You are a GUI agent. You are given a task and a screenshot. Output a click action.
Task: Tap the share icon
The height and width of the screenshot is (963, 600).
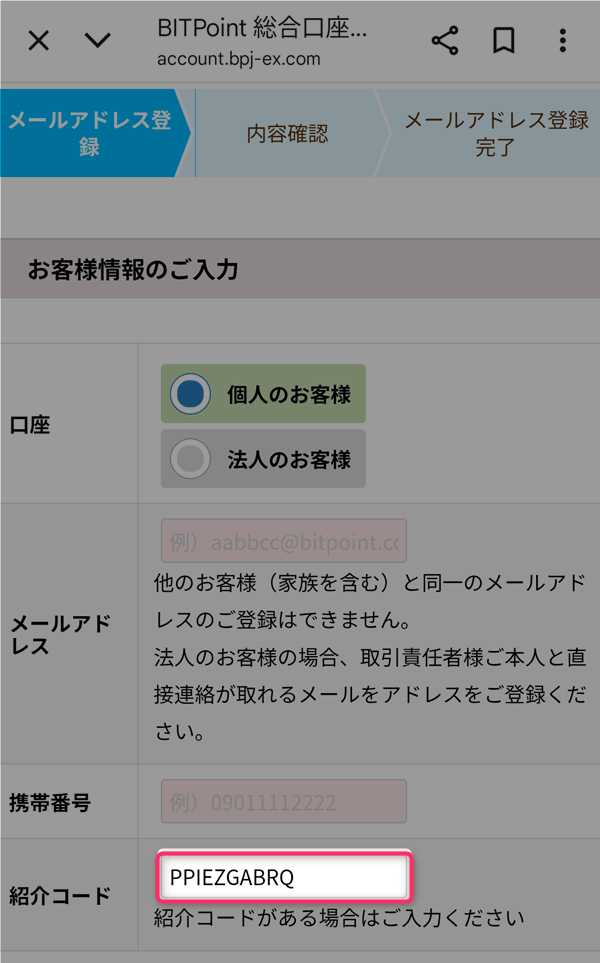(445, 41)
